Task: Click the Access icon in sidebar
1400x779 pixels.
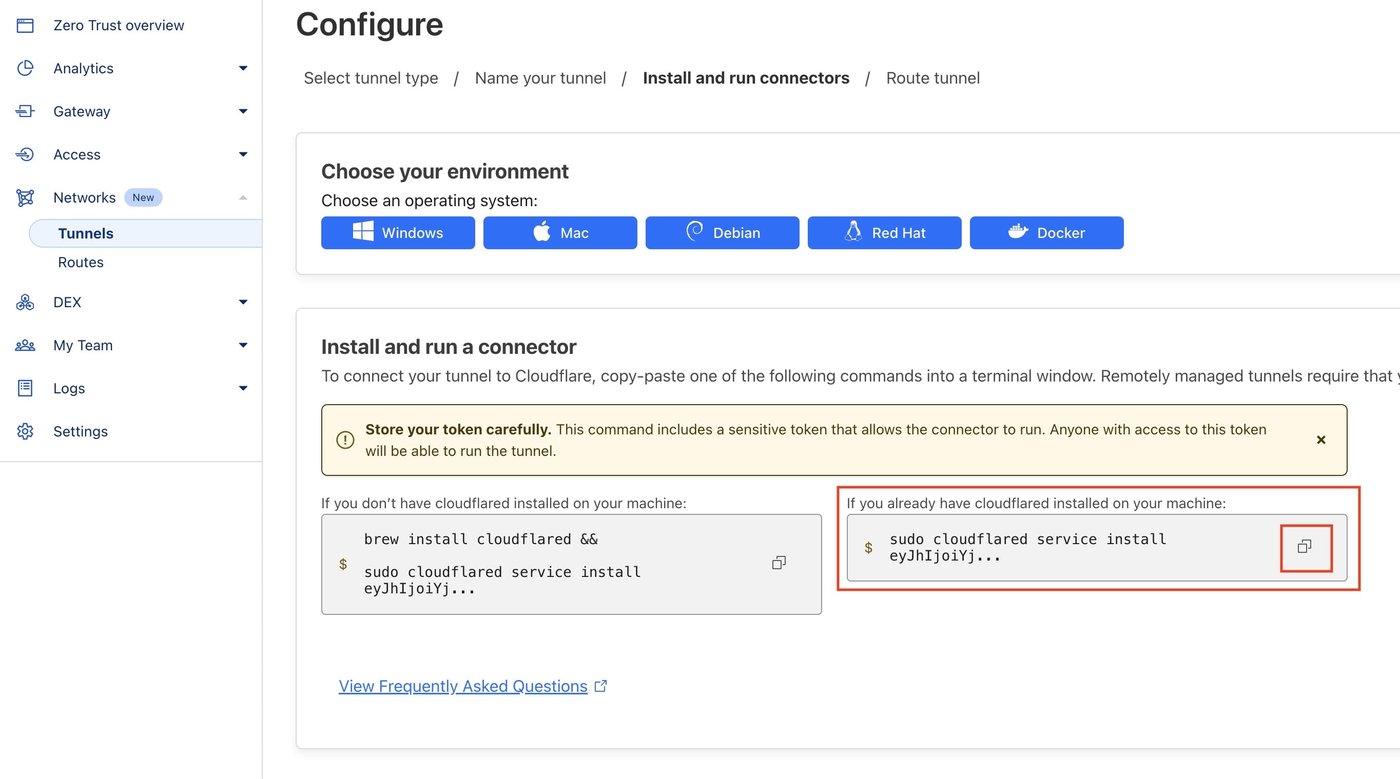Action: point(25,154)
